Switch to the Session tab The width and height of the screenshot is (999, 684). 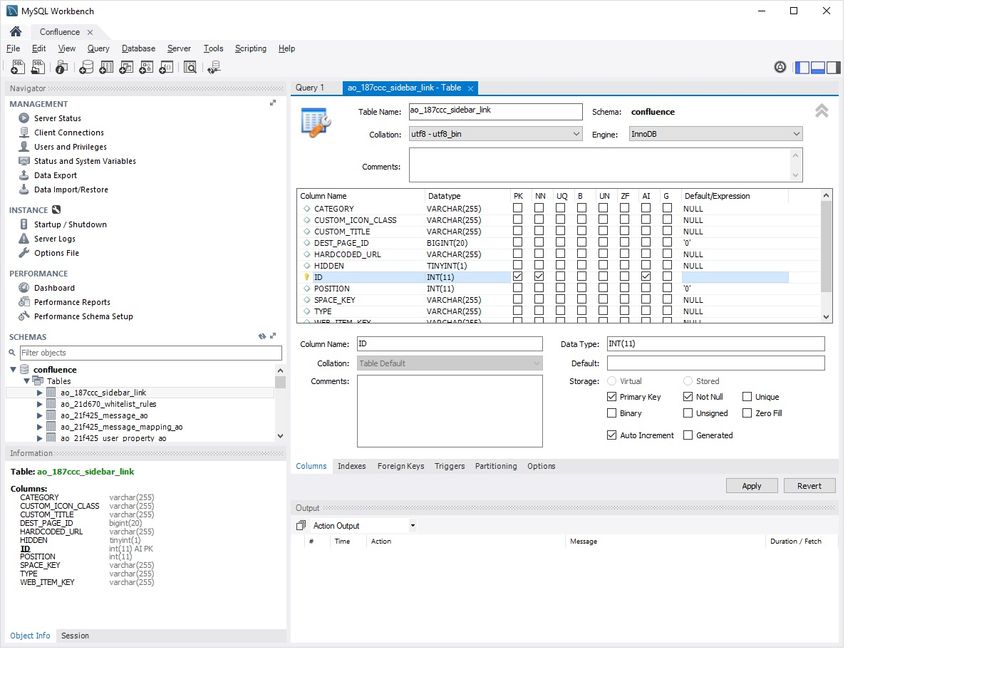click(x=75, y=636)
